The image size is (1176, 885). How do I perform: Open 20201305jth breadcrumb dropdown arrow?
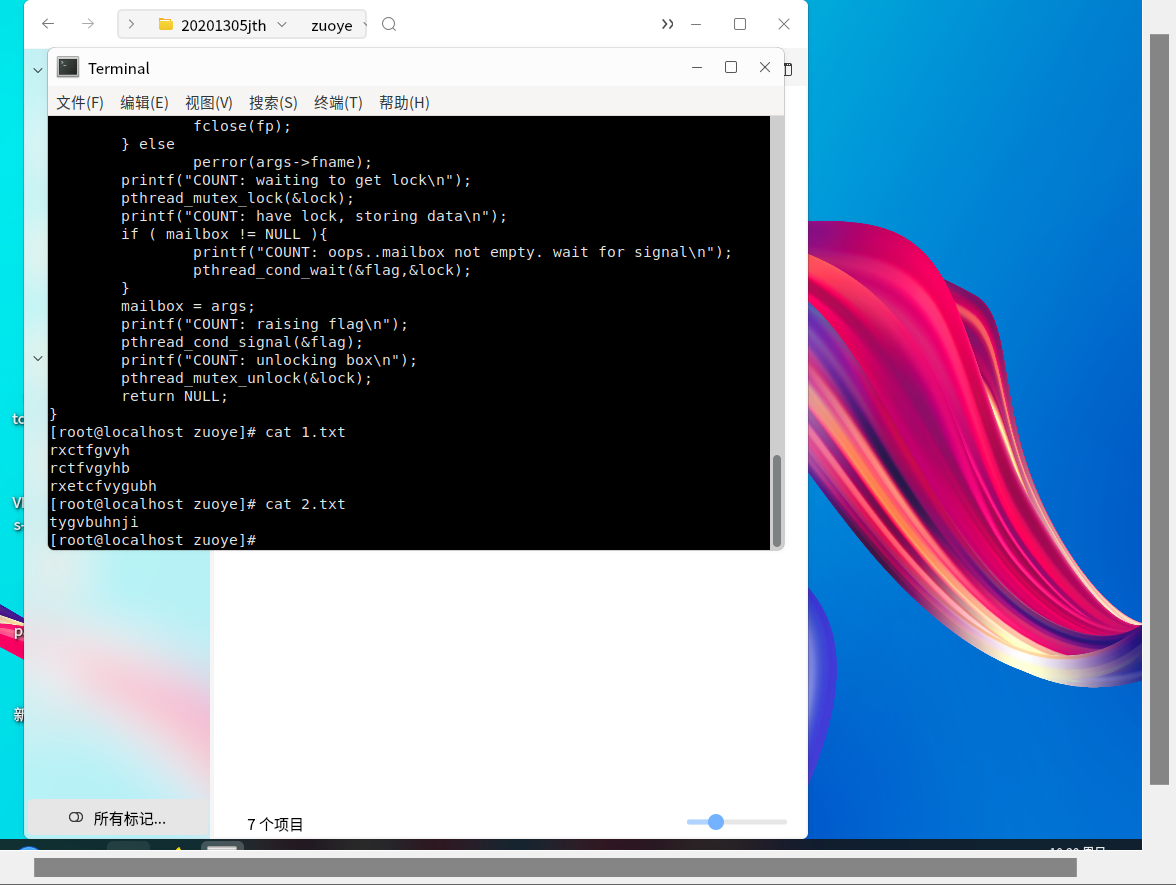pyautogui.click(x=282, y=25)
